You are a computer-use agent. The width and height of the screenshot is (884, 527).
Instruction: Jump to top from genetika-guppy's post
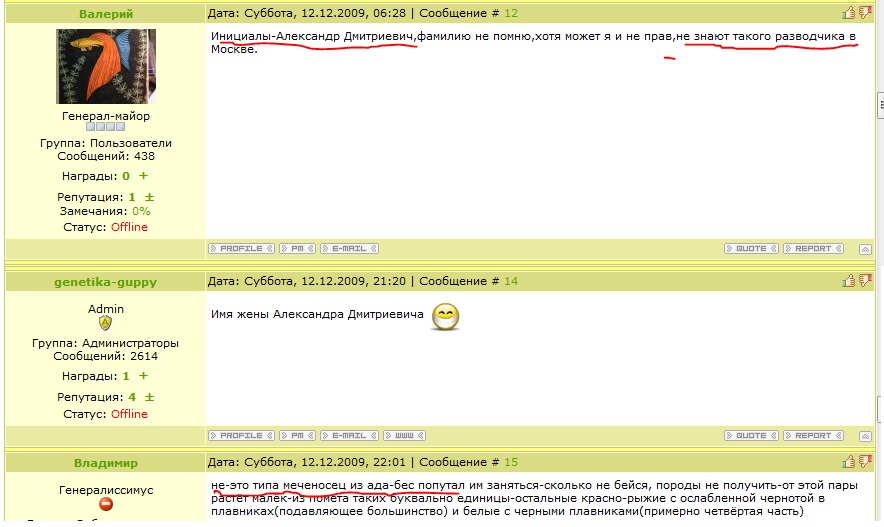[865, 436]
